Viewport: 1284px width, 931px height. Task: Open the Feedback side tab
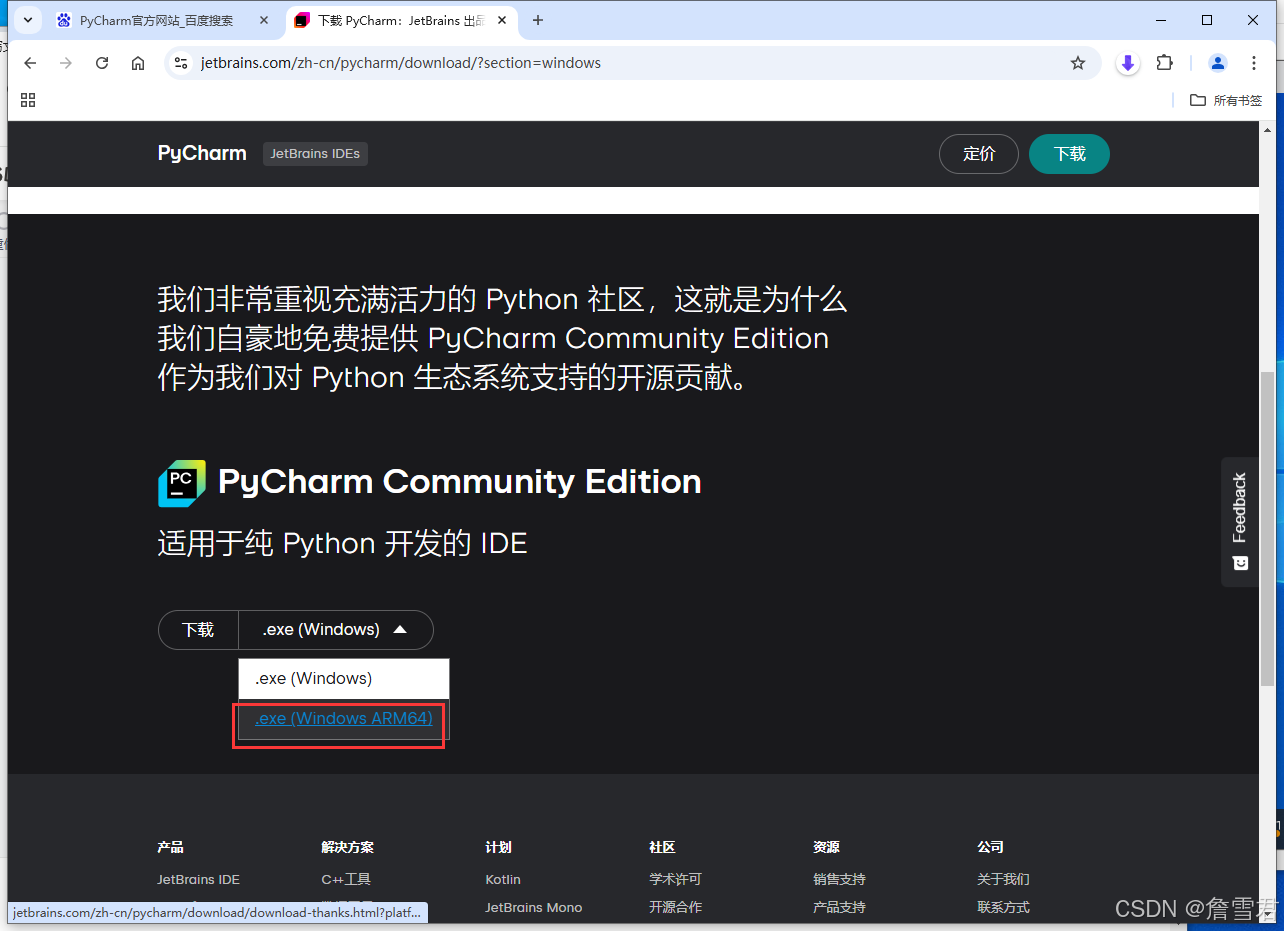tap(1240, 521)
